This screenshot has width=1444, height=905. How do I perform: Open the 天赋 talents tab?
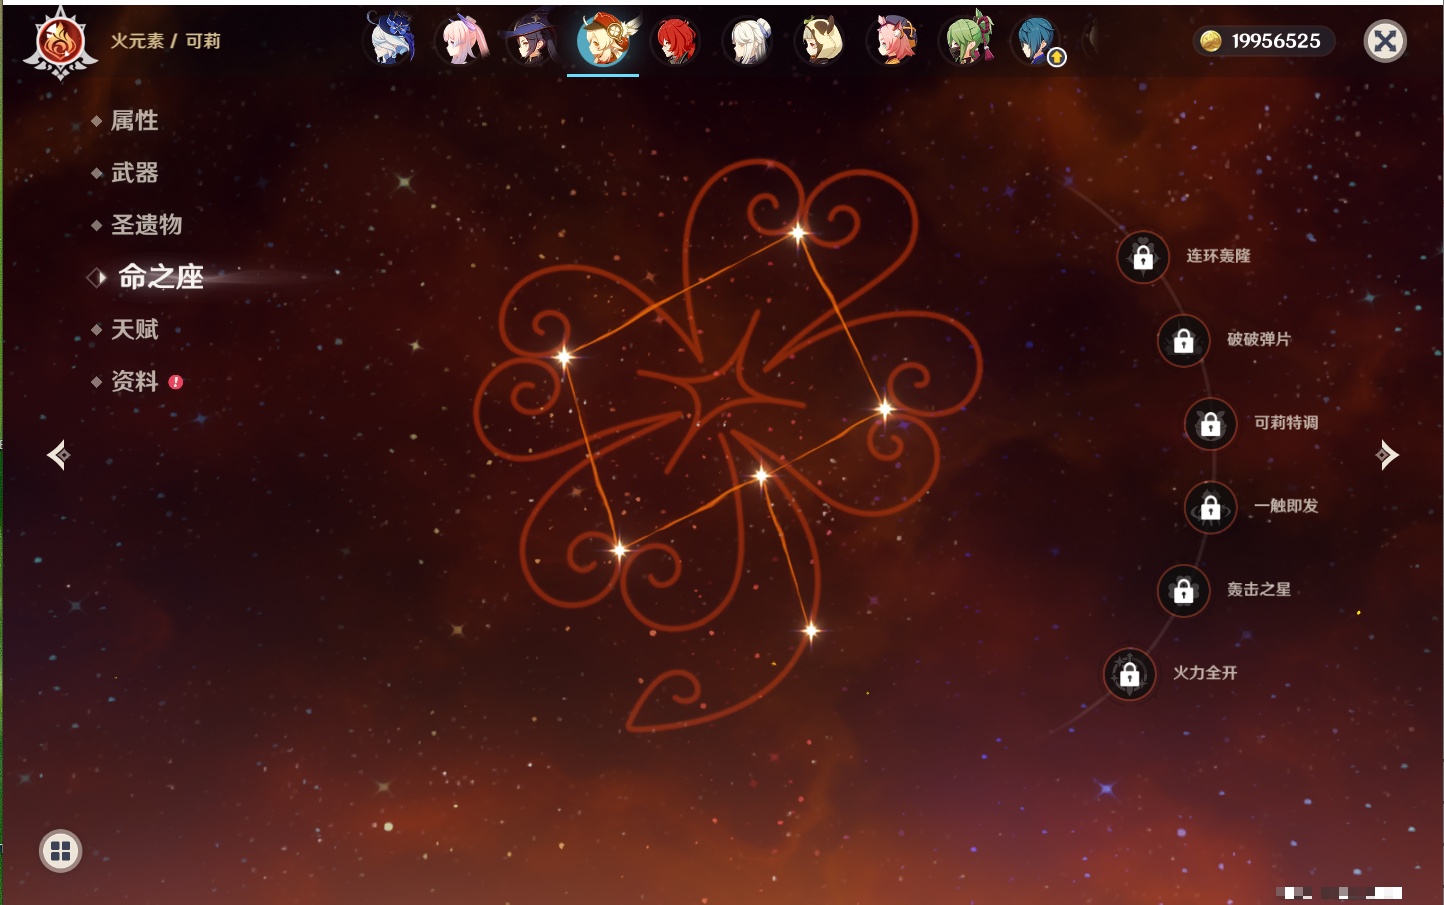point(134,329)
